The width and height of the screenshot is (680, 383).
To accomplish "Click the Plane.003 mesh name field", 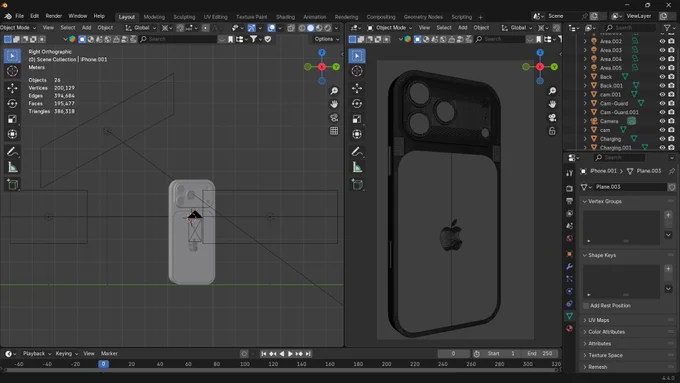I will [630, 187].
